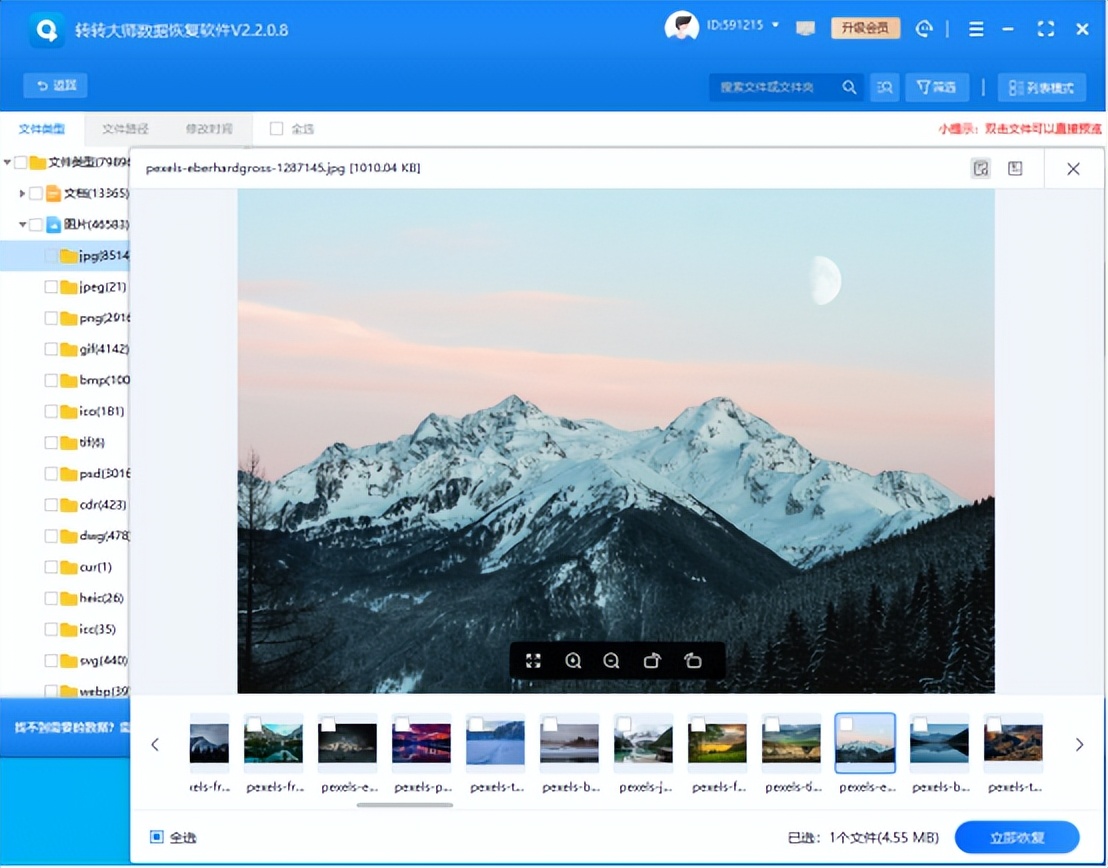
Task: Check the 文档(13365) checkbox
Action: tap(36, 193)
